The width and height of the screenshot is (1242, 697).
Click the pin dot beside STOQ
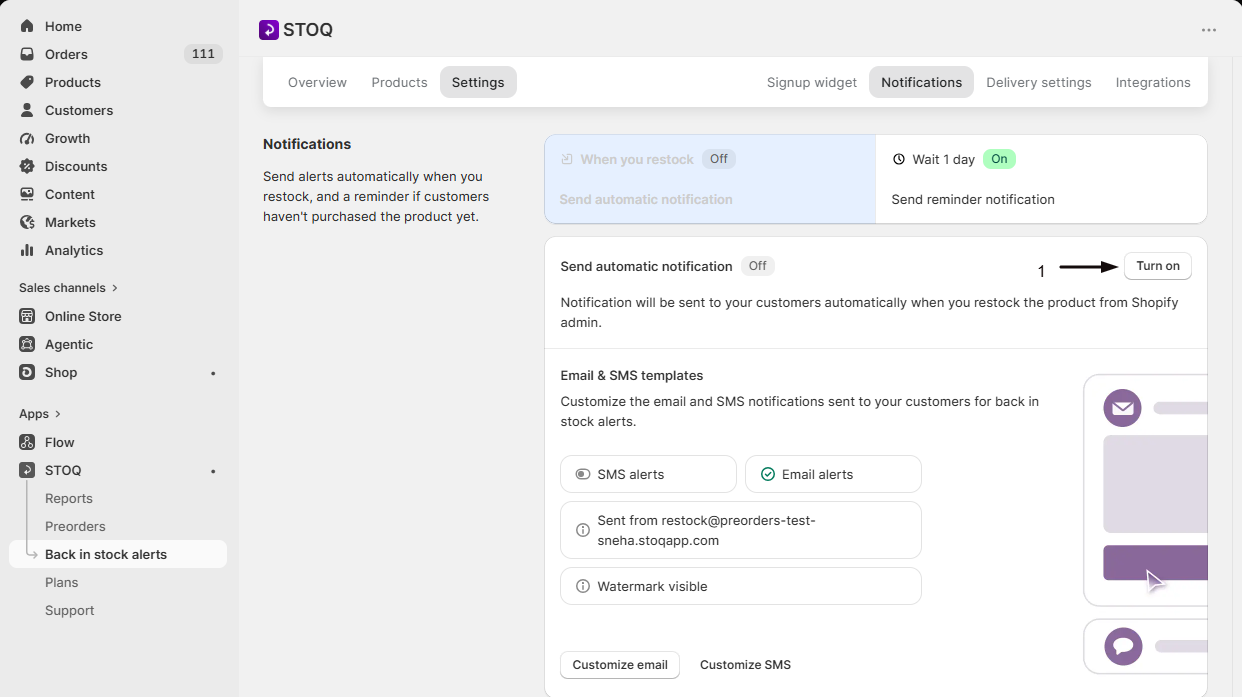click(213, 471)
